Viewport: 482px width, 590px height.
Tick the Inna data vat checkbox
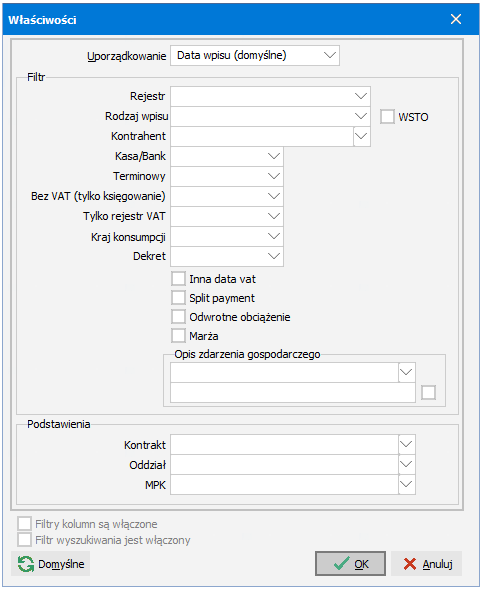click(x=178, y=279)
